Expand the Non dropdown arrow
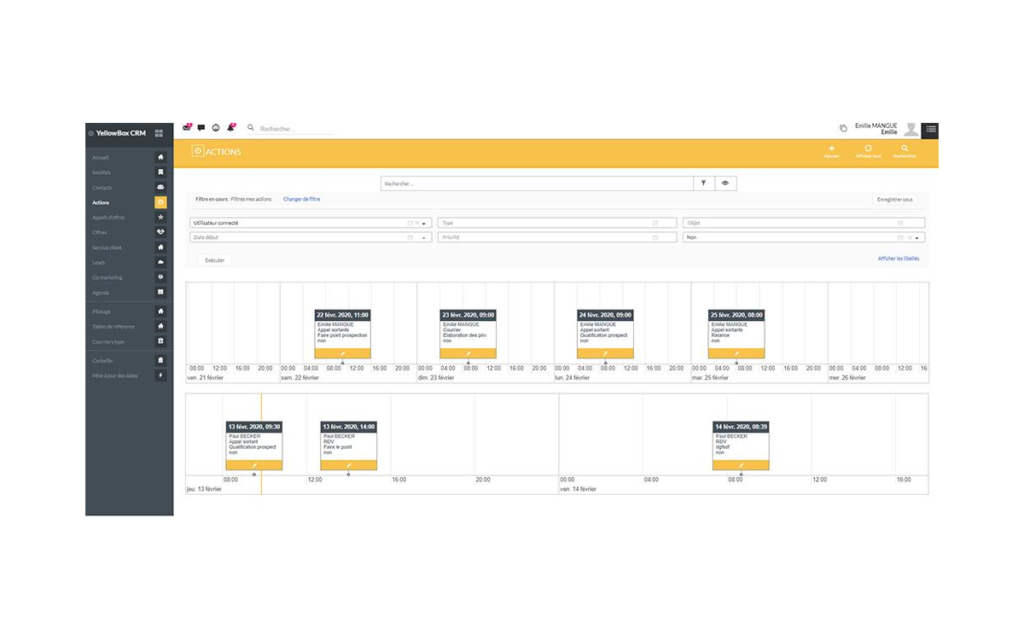 tap(918, 238)
